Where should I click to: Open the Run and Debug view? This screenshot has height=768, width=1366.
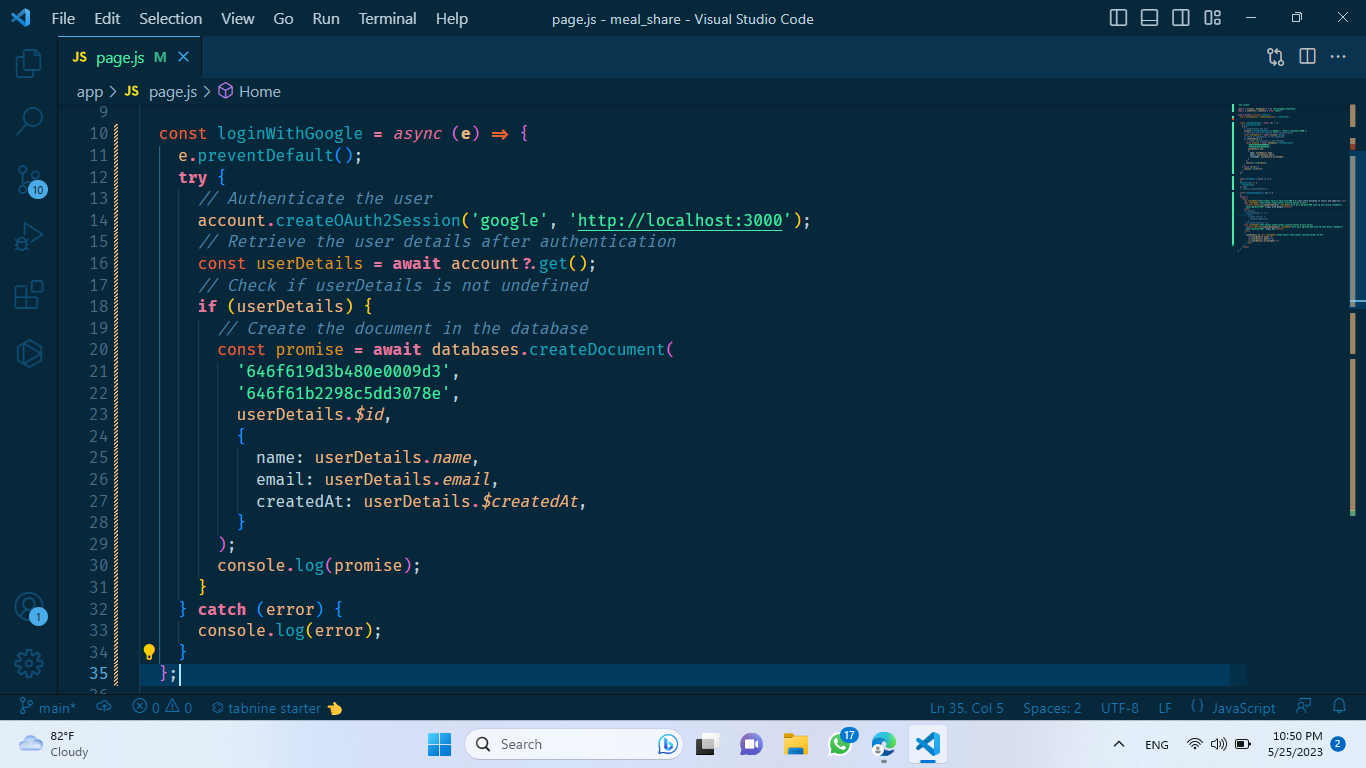[x=29, y=238]
